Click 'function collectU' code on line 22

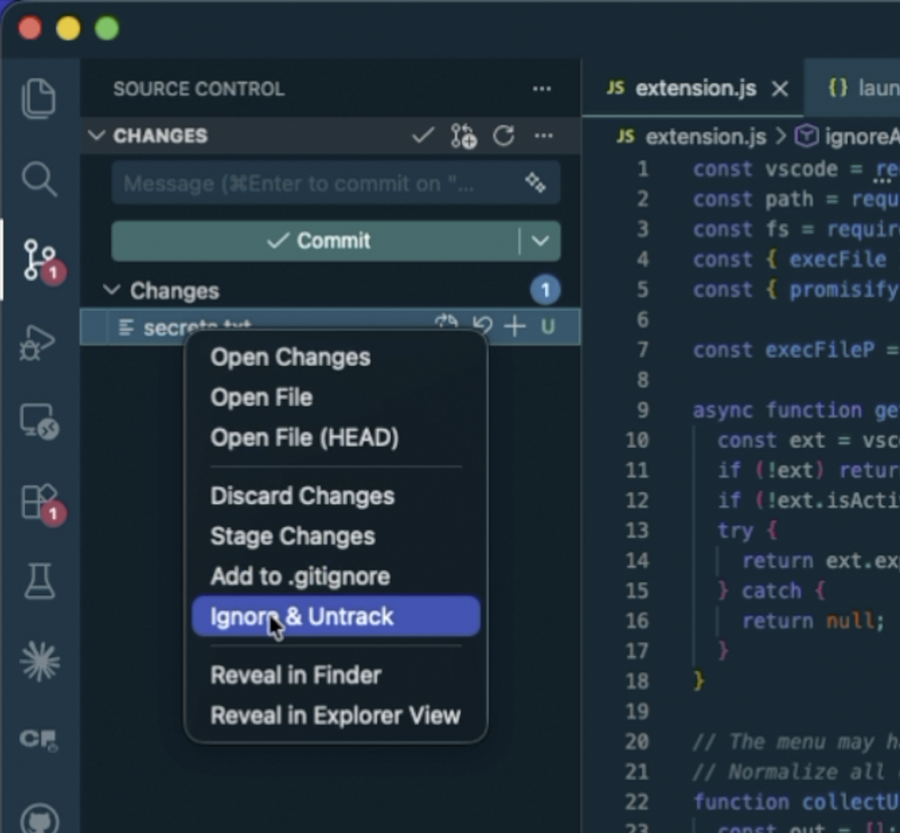(796, 801)
